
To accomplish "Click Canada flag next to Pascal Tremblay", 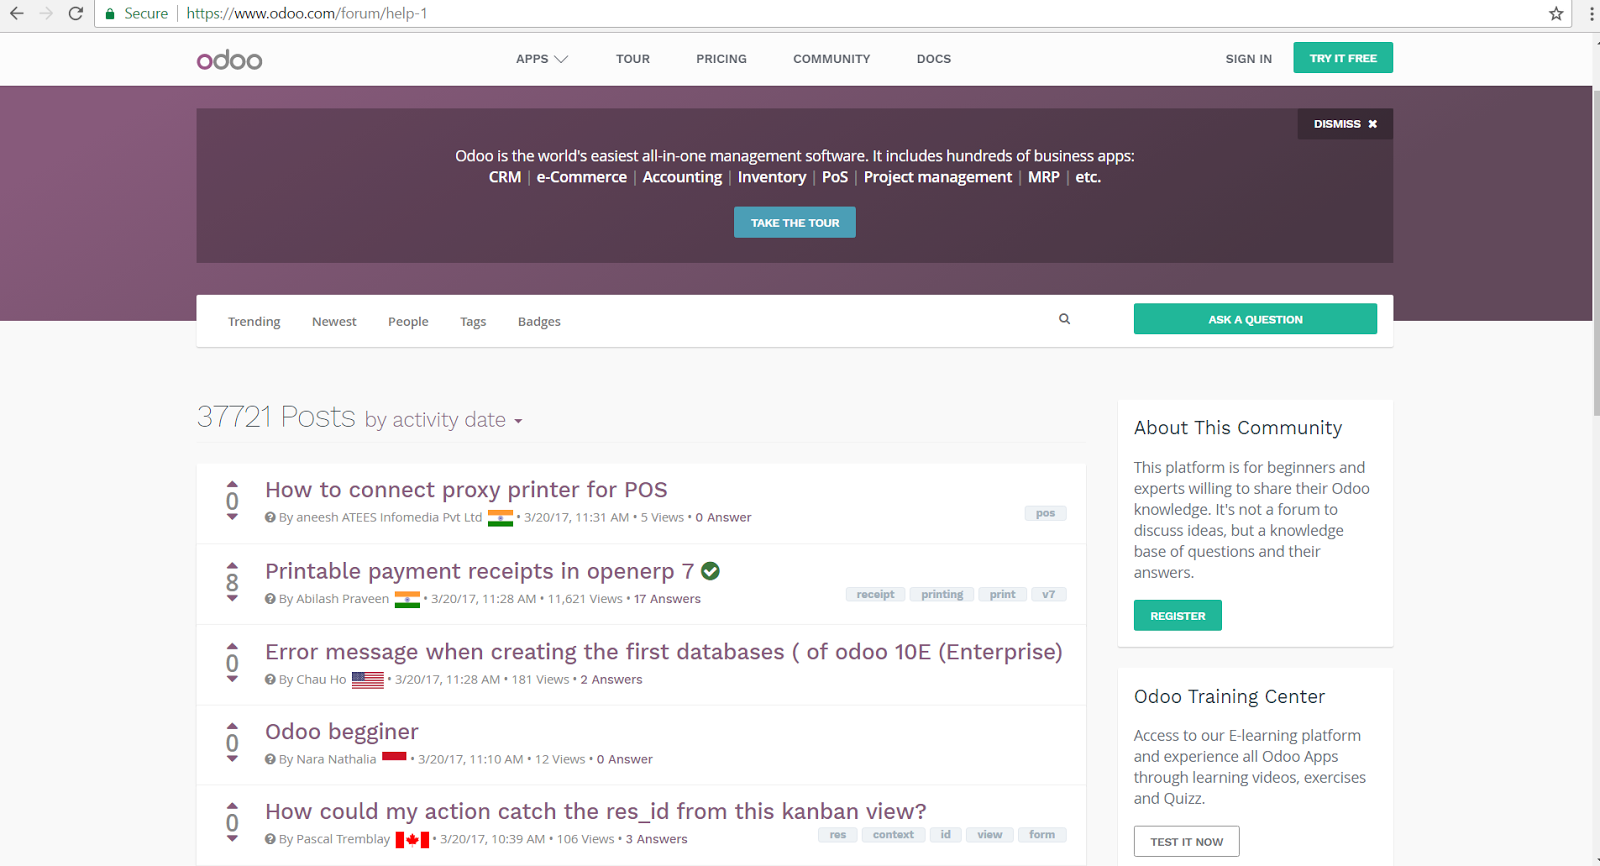I will click(412, 840).
